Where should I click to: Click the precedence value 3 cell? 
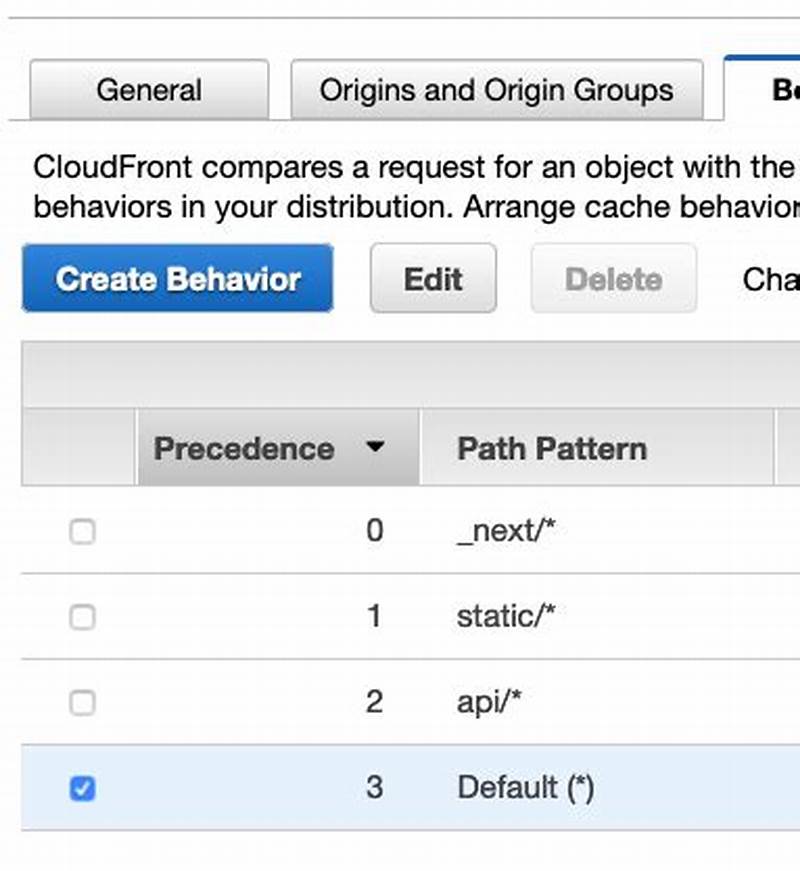tap(373, 788)
